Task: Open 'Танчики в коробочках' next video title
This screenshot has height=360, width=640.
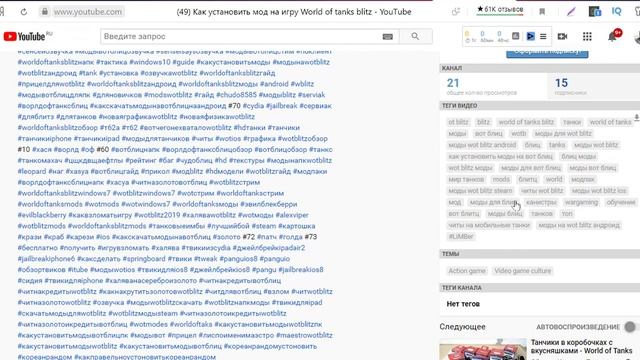Action: tap(581, 347)
